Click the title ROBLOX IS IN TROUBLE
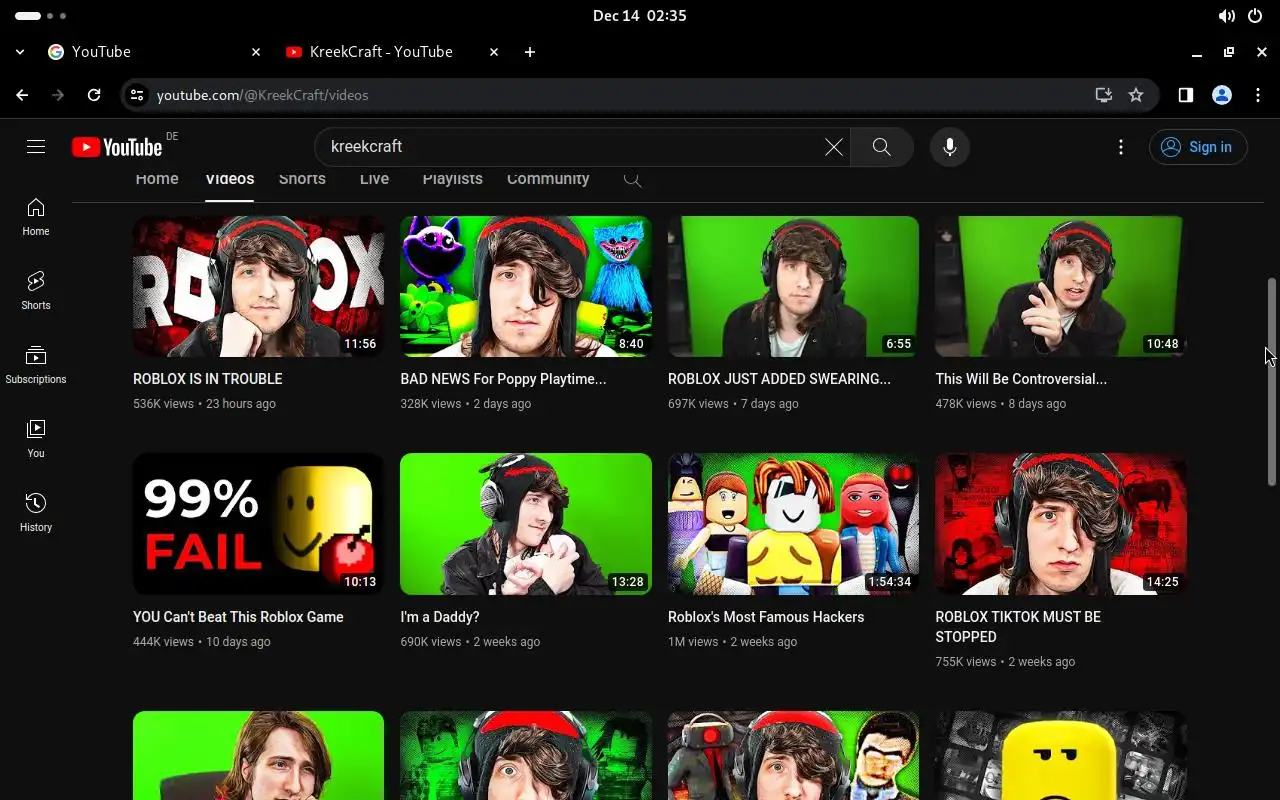 pyautogui.click(x=208, y=379)
